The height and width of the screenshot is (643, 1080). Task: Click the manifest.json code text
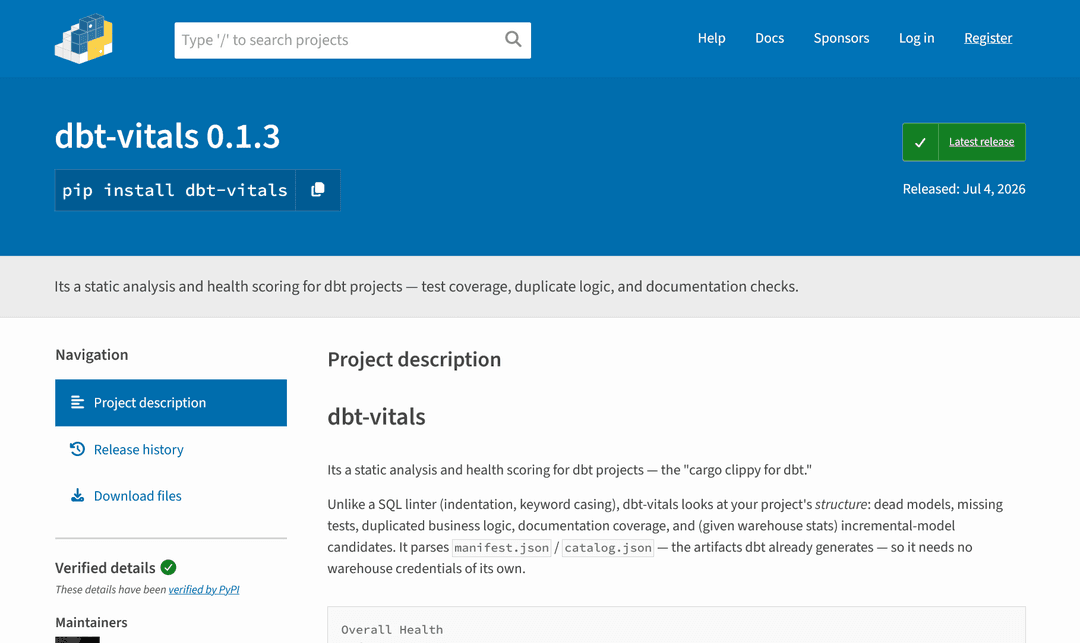point(501,548)
